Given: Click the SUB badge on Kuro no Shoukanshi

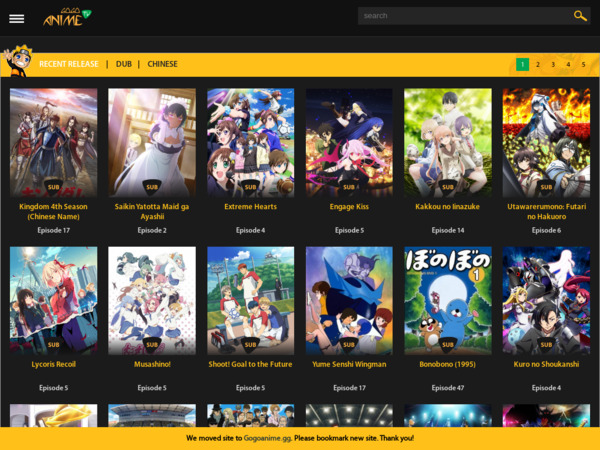Looking at the screenshot, I should point(546,344).
